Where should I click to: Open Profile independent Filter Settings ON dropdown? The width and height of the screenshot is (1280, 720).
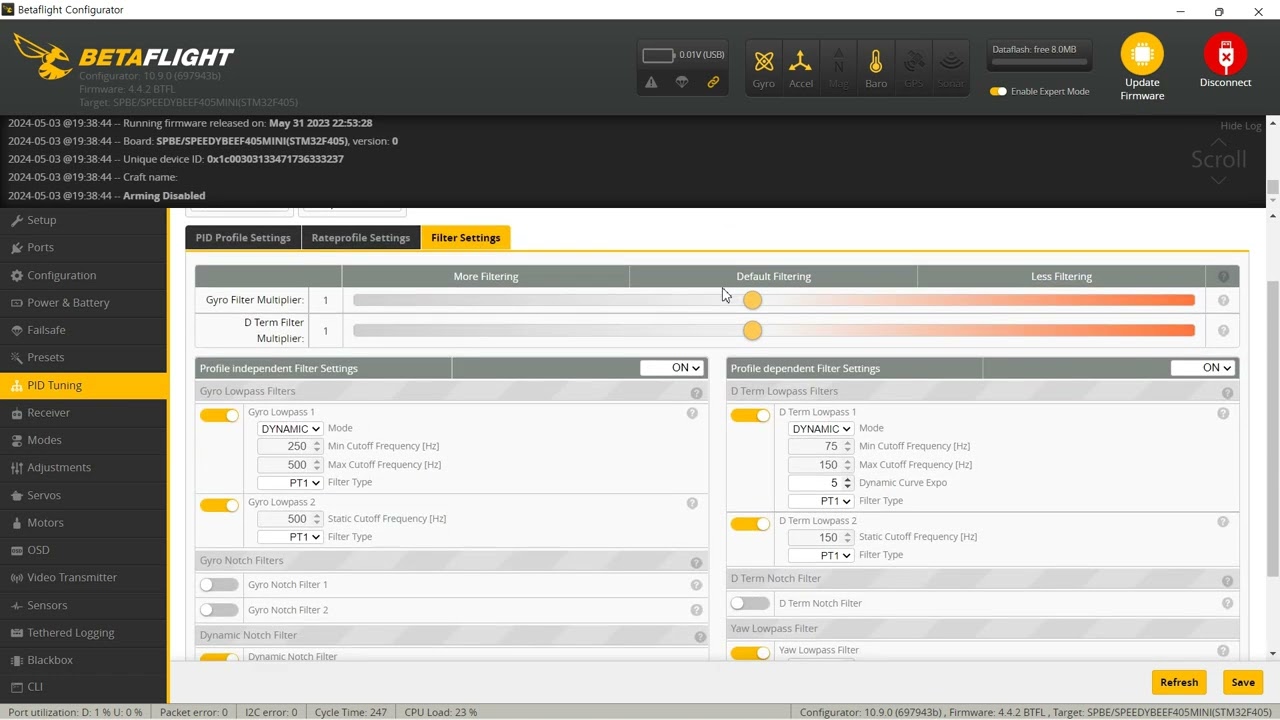pos(672,368)
